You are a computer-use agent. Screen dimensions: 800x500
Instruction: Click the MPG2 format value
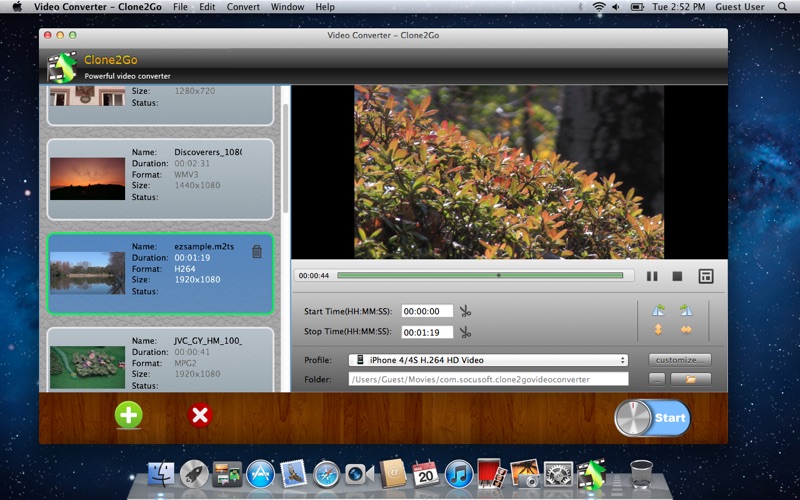click(x=185, y=363)
